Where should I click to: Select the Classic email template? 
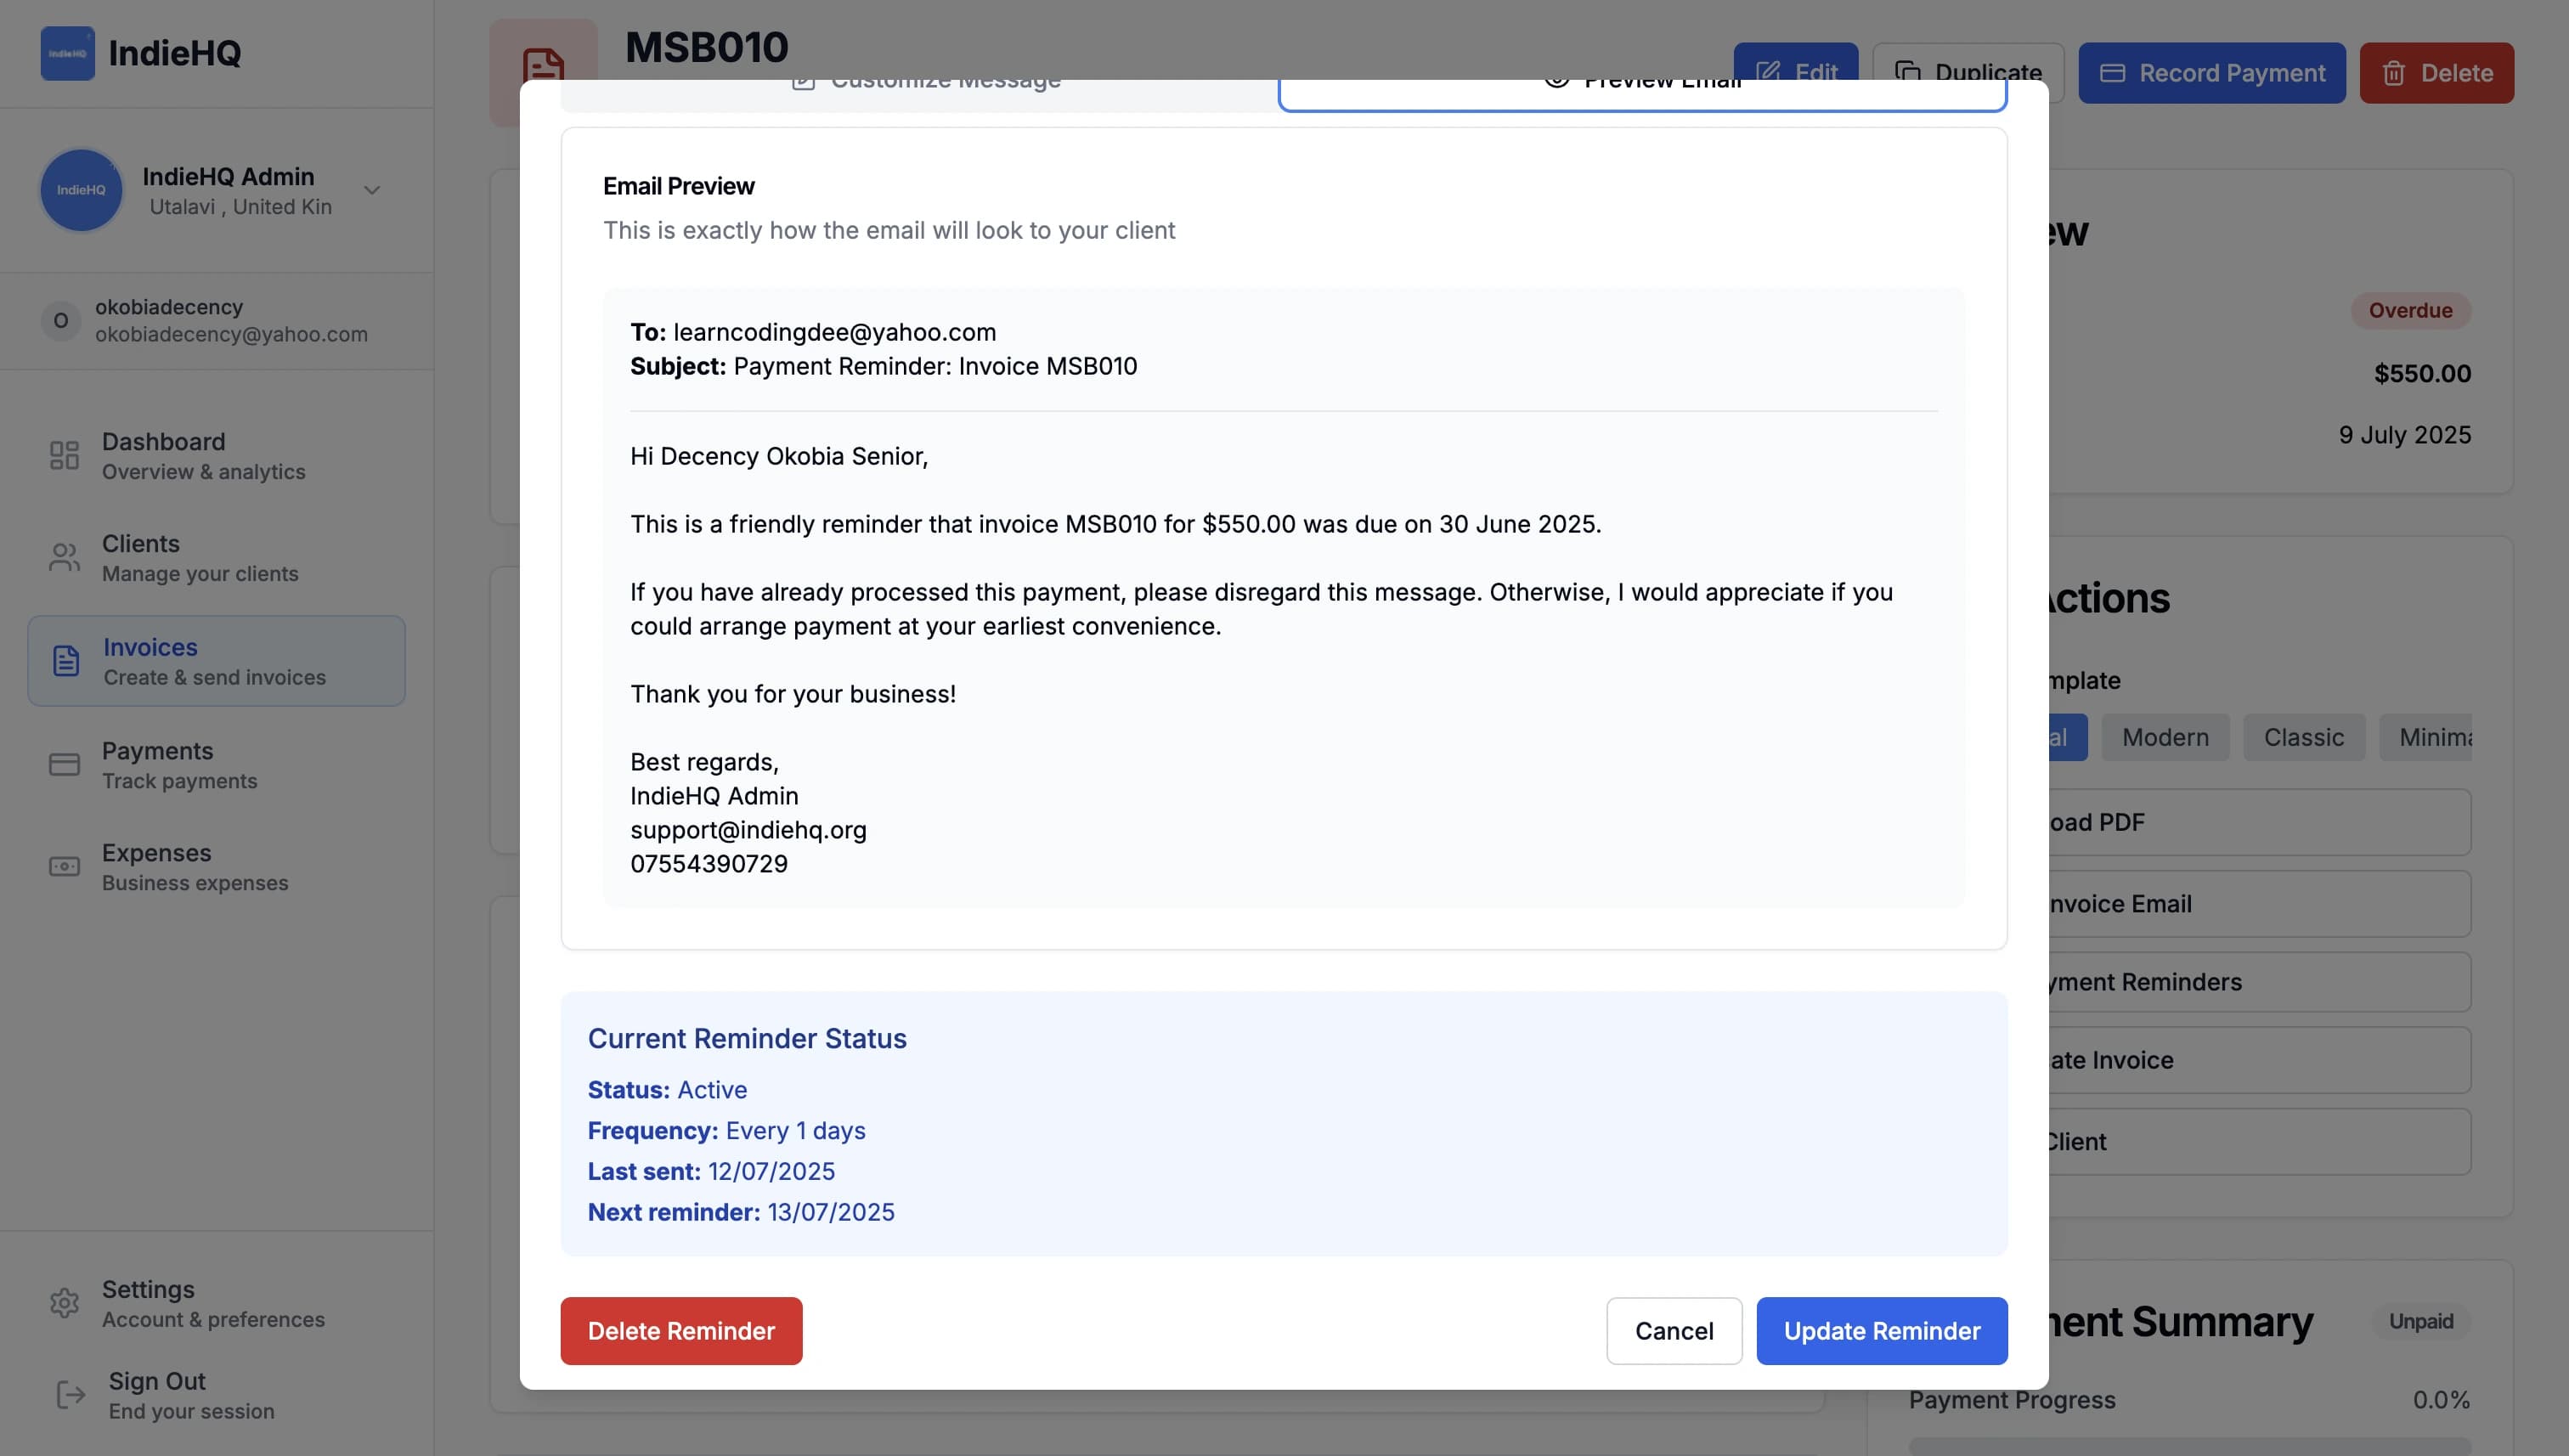tap(2303, 737)
